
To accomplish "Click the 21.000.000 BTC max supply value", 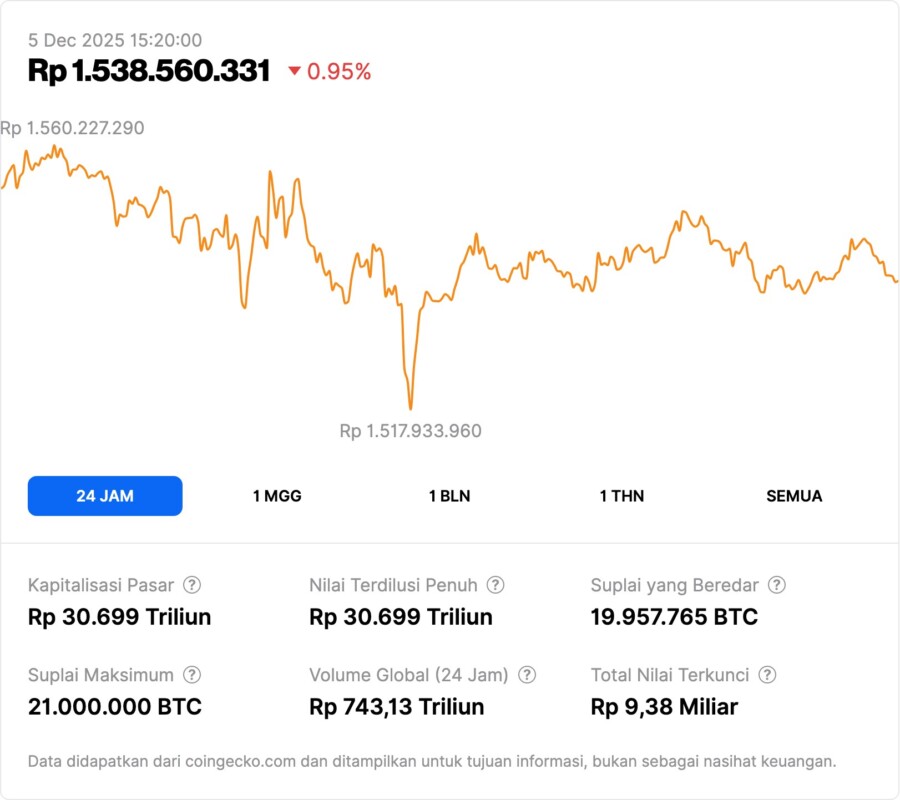I will pos(115,707).
